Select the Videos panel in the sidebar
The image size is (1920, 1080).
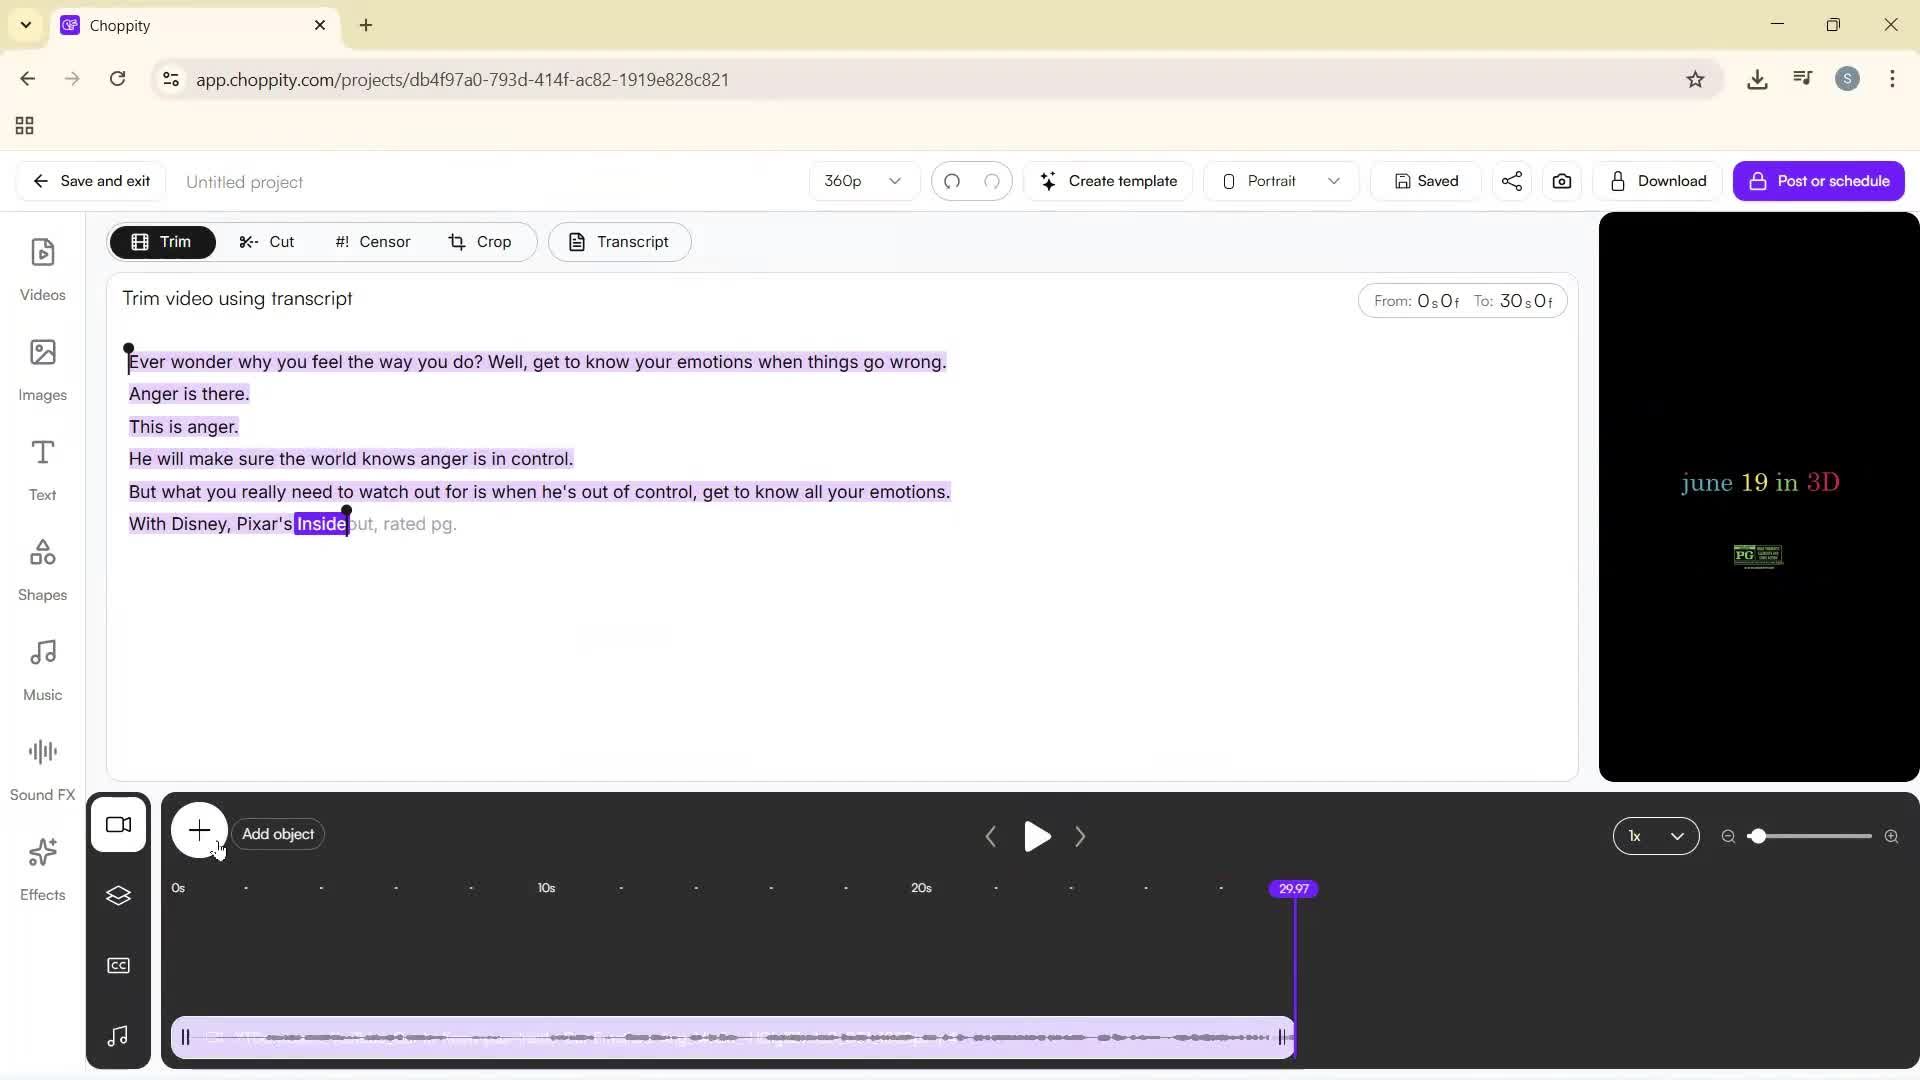pyautogui.click(x=42, y=268)
